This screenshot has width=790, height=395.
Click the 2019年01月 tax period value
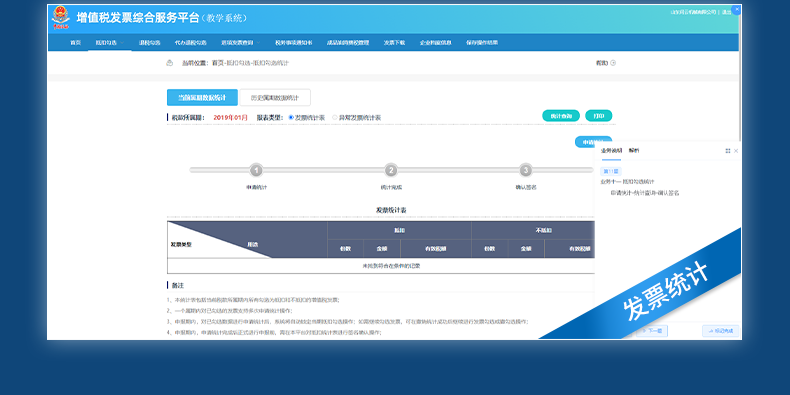230,117
